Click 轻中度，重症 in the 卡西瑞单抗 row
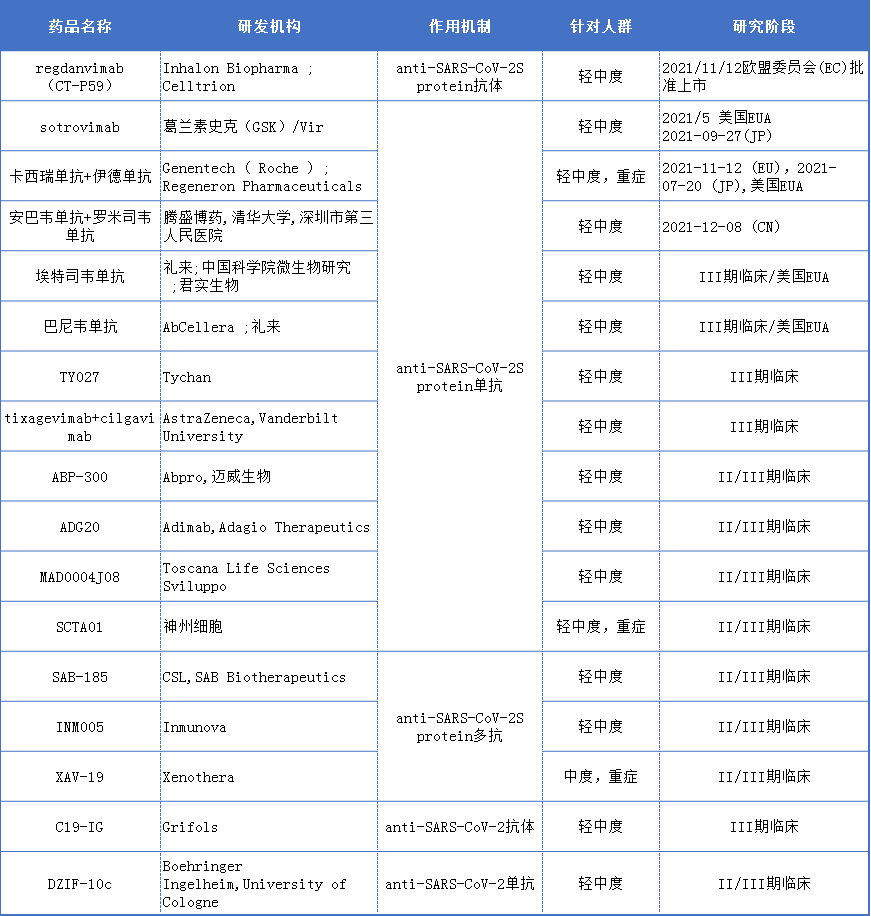The width and height of the screenshot is (871, 916). click(601, 176)
